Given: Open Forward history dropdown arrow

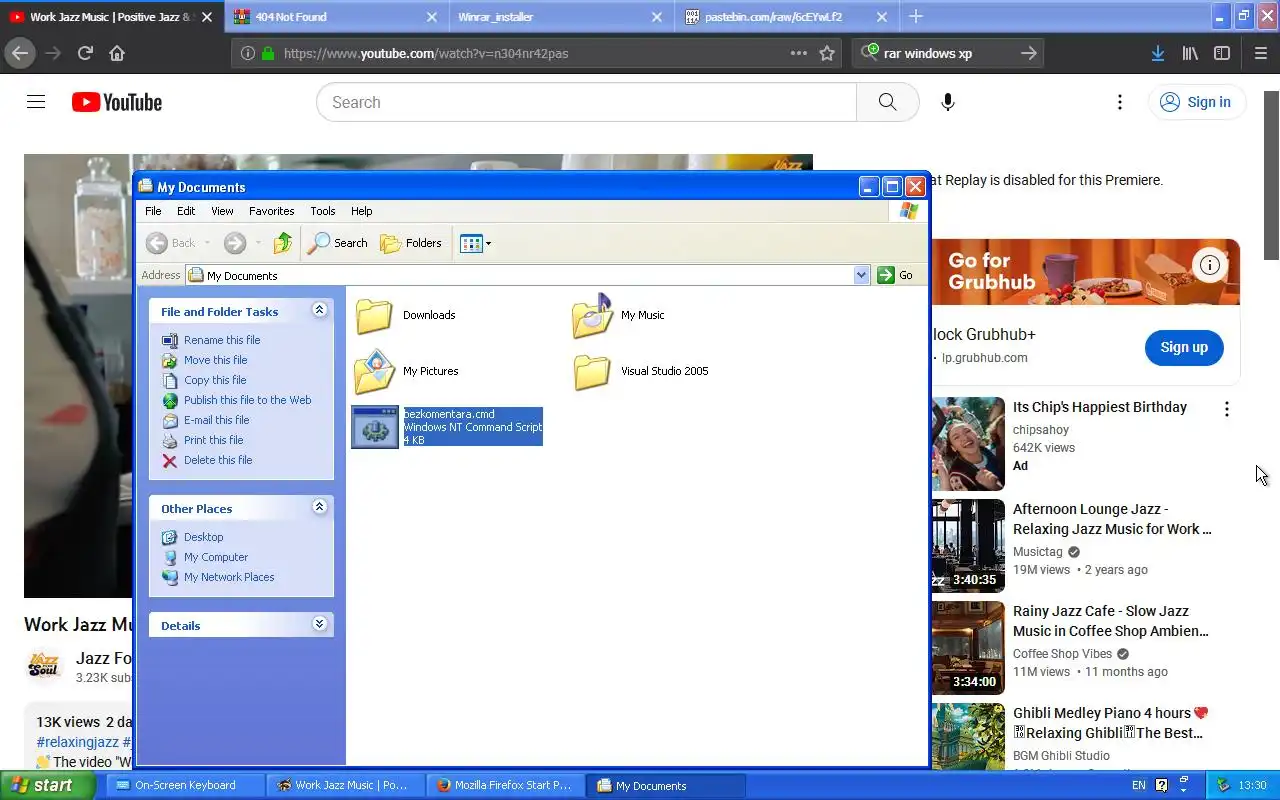Looking at the screenshot, I should point(258,243).
